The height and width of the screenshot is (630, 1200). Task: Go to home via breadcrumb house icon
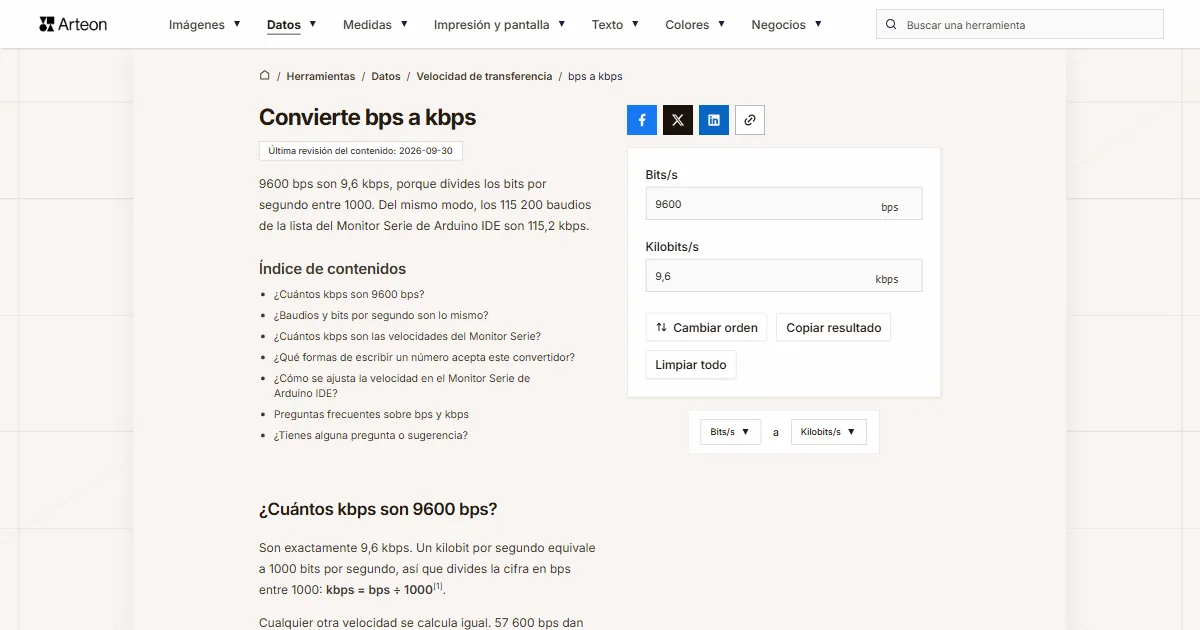265,76
